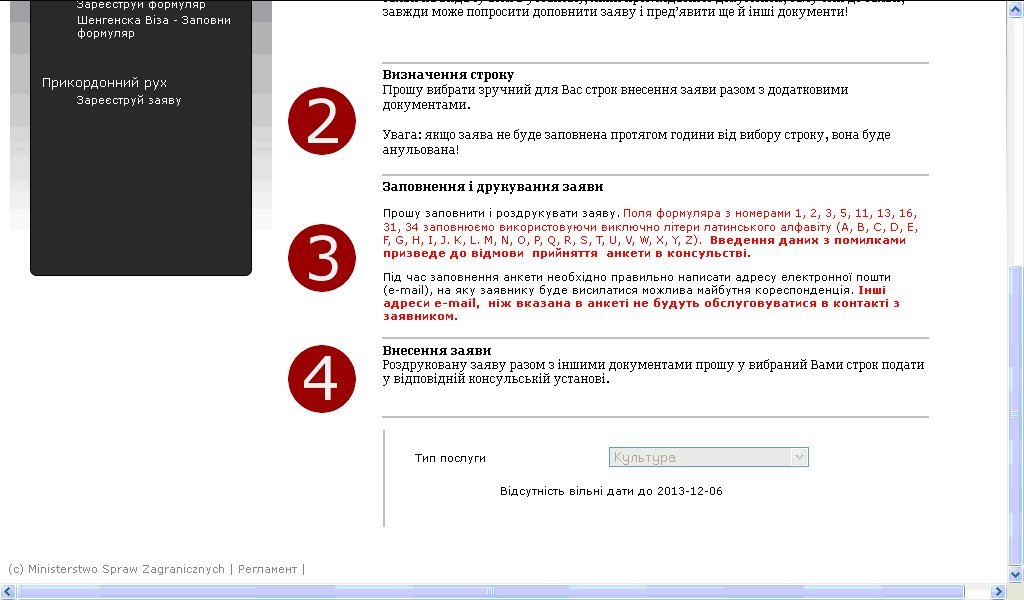Screen dimensions: 1024x600
Task: Click the 'Заповнення і друкування заяви' heading
Action: pos(492,187)
